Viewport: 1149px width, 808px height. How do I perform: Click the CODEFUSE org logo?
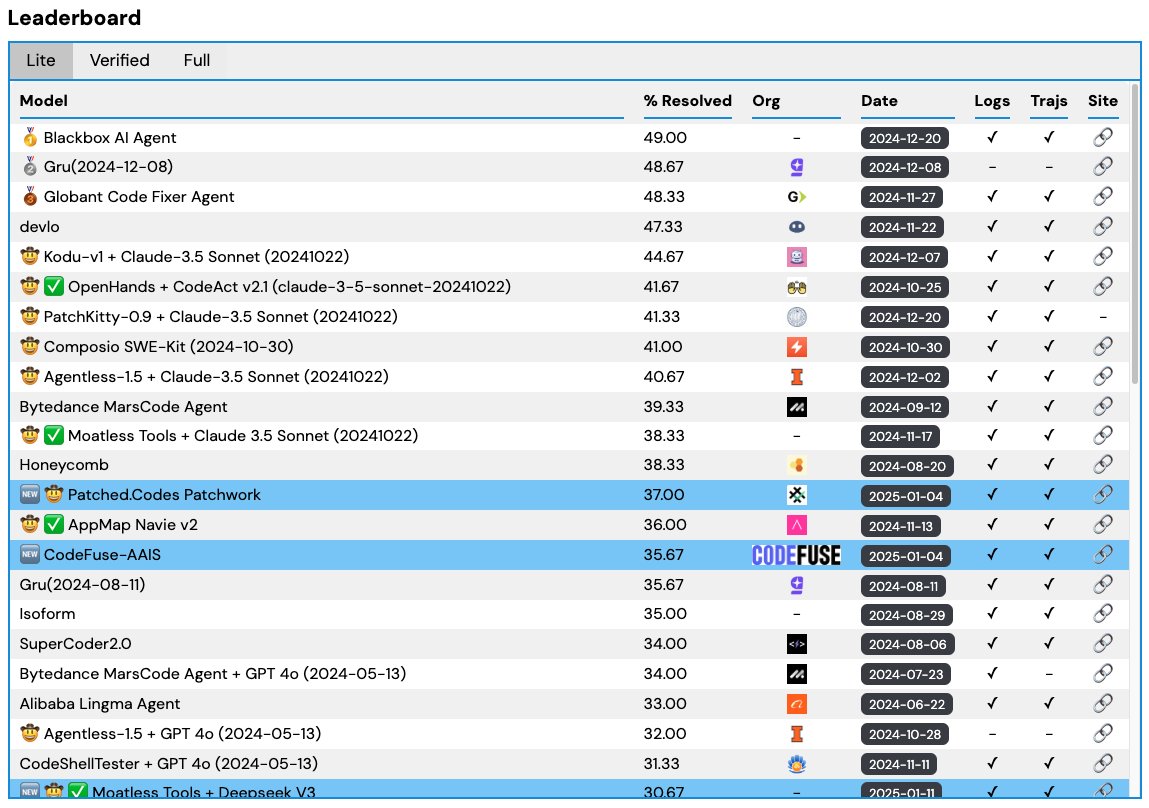pos(797,555)
